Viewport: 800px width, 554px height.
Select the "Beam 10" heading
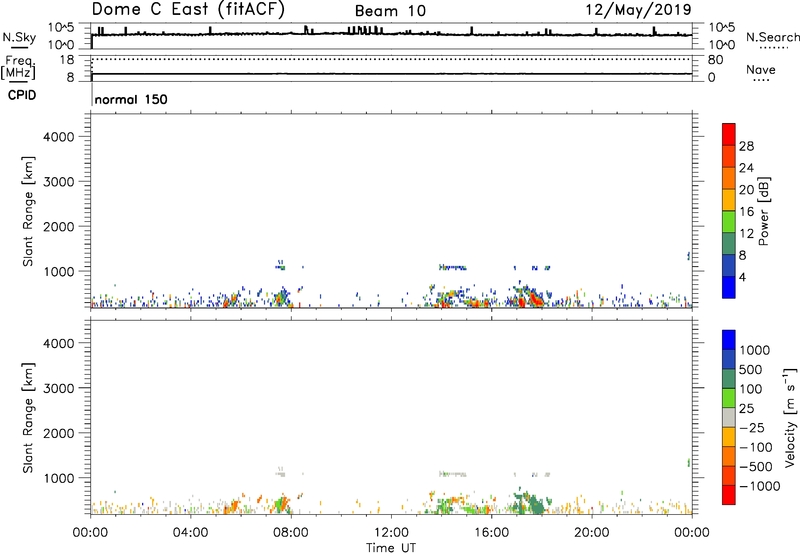pos(390,11)
